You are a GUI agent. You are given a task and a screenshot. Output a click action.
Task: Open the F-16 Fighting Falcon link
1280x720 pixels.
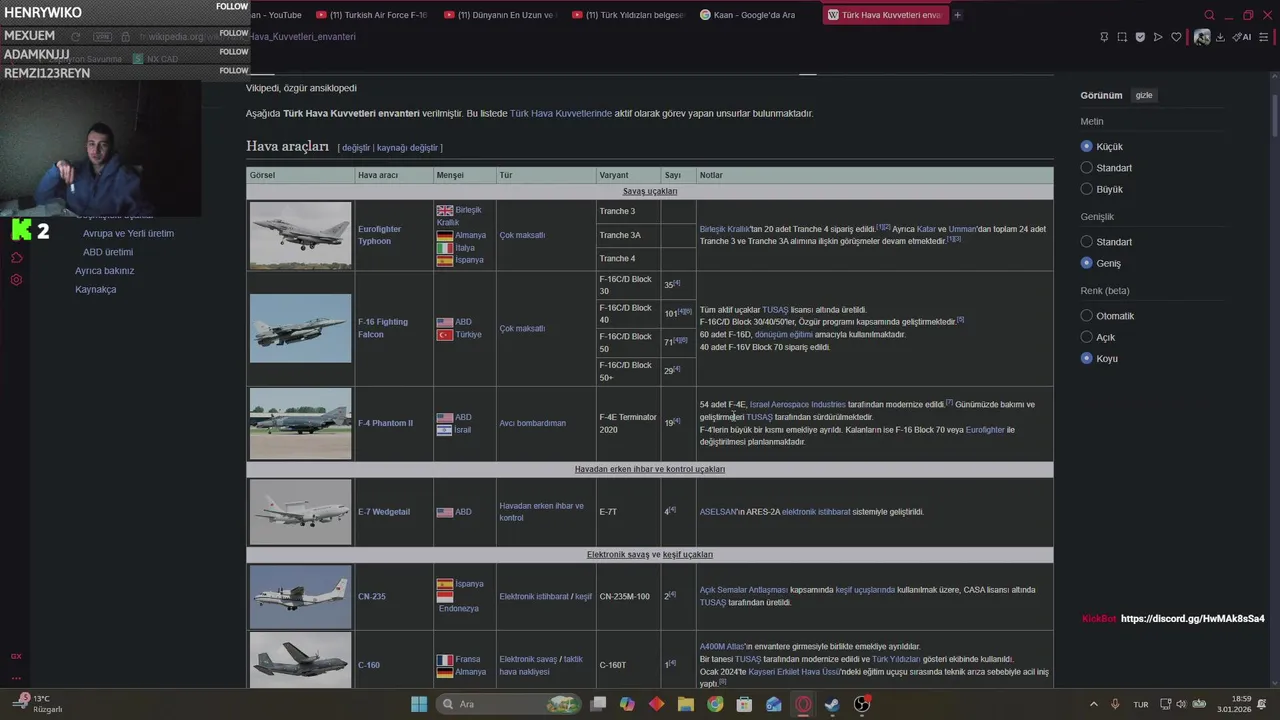383,328
